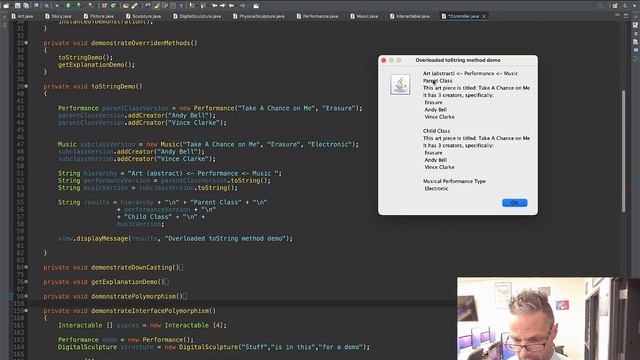Expand getExplanationDemo fold at line 76
Image resolution: width=640 pixels, height=360 pixels.
(27, 282)
